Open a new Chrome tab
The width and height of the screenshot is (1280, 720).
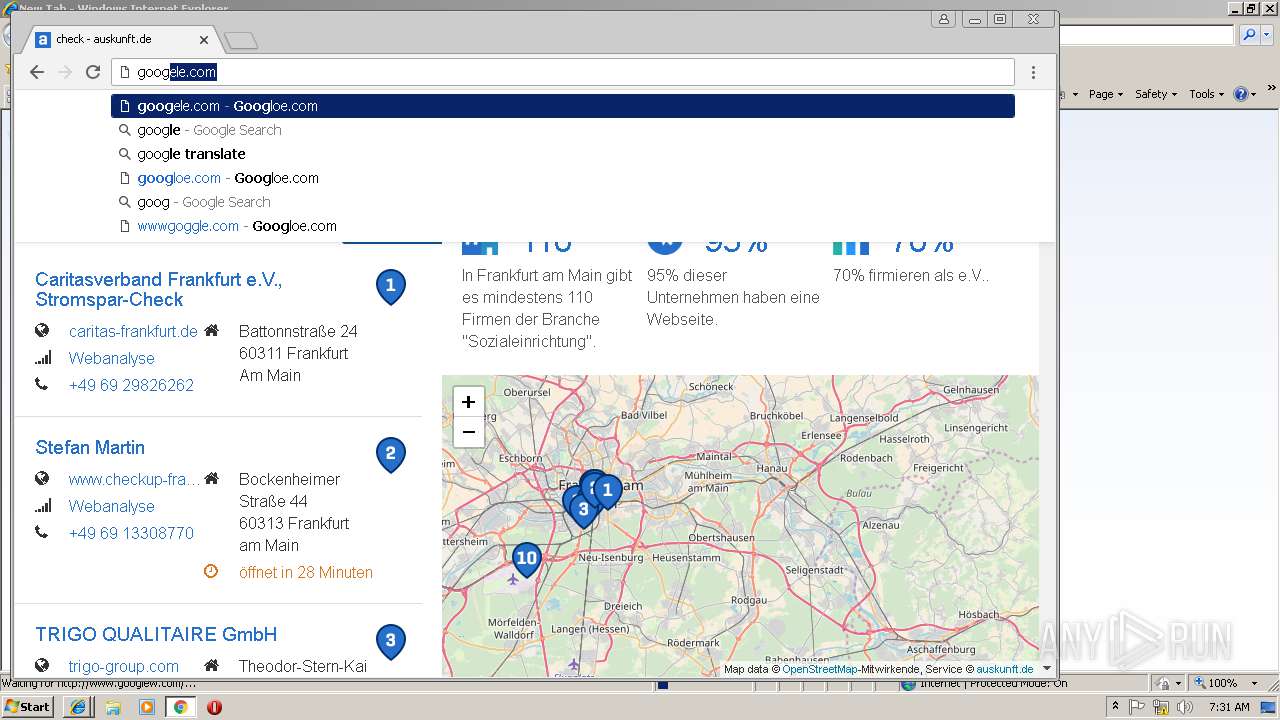(241, 40)
